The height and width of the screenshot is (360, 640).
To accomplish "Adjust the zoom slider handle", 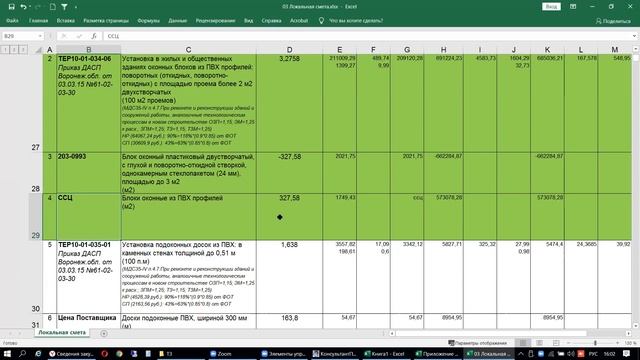I will coord(595,343).
